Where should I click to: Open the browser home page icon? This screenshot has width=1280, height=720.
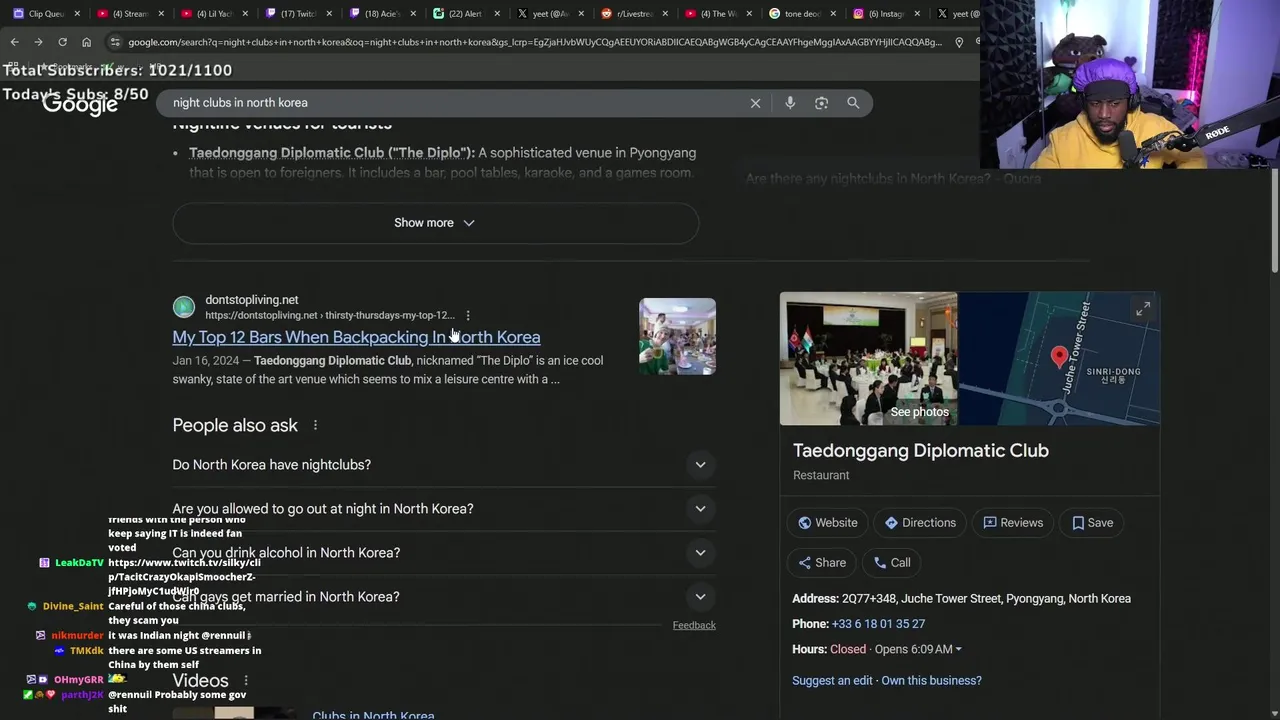coord(86,42)
